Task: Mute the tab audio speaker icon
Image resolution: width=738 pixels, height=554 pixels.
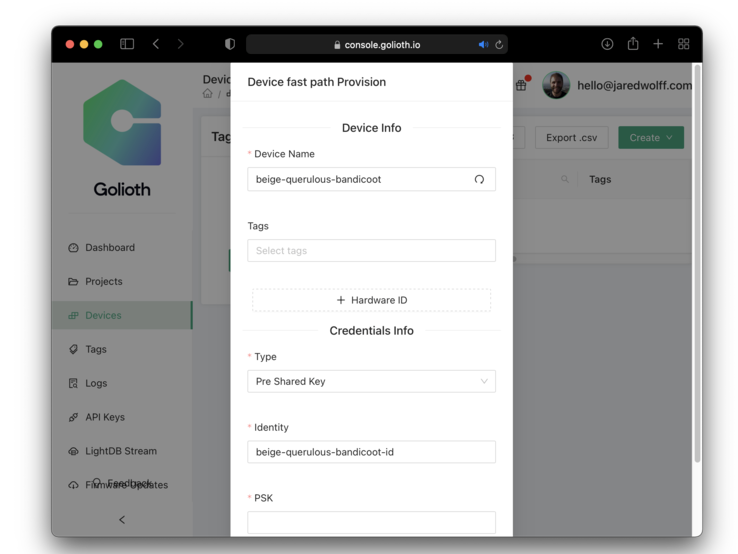Action: click(483, 45)
